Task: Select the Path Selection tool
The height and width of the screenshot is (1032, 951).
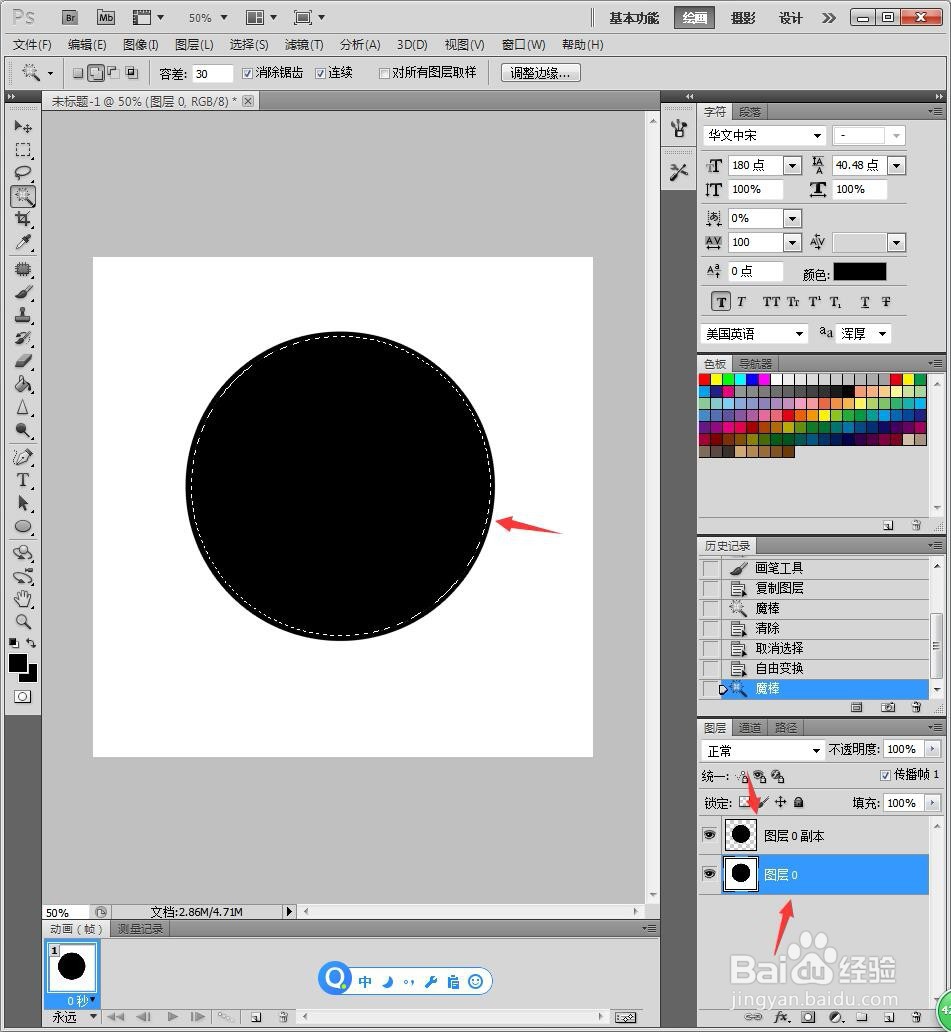Action: [22, 503]
